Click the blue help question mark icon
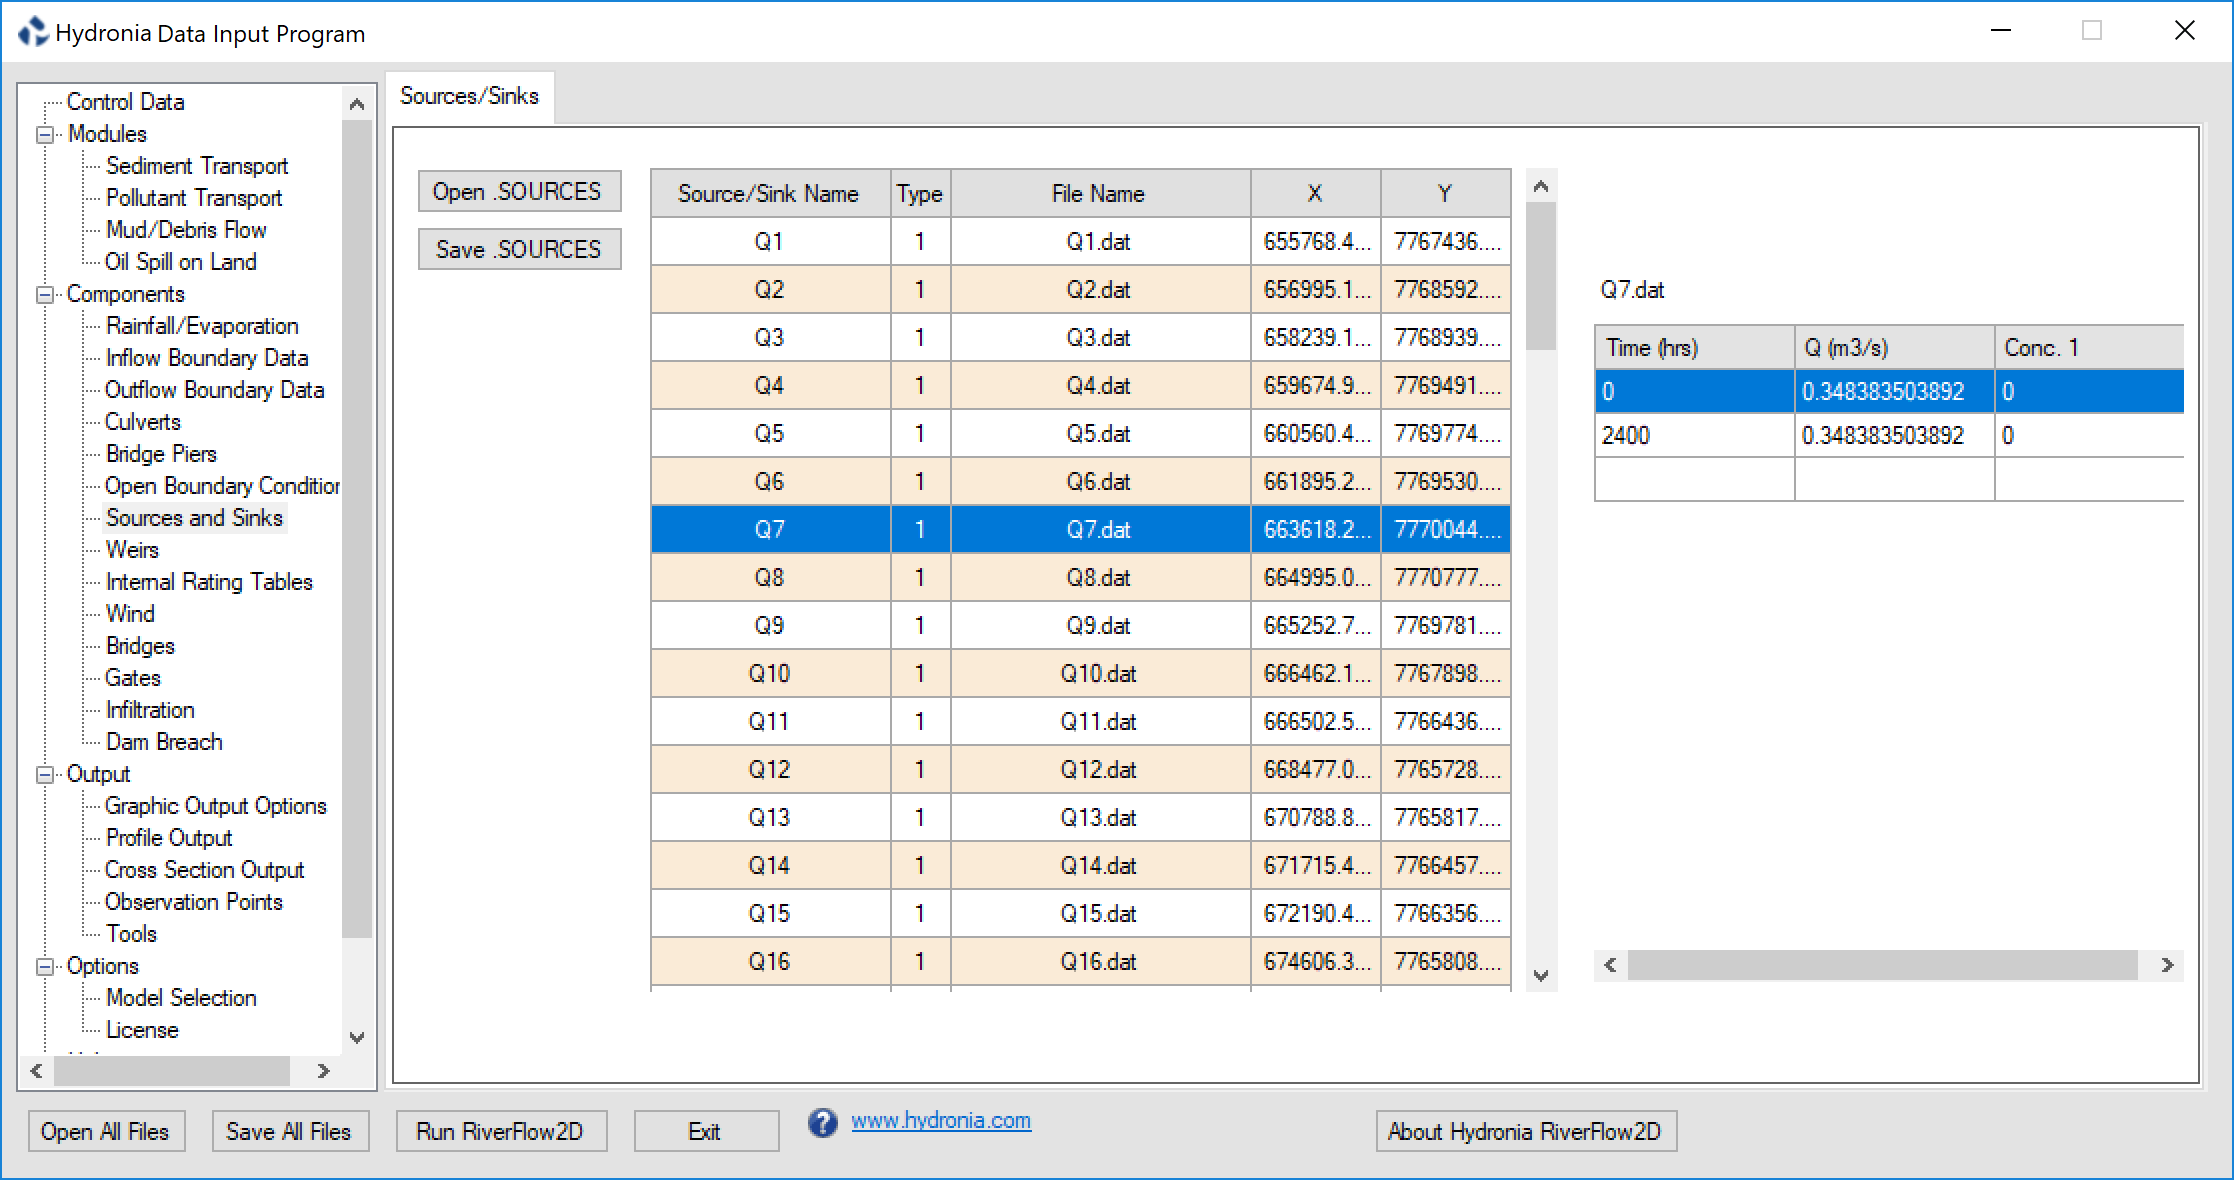The width and height of the screenshot is (2234, 1180). coord(823,1123)
